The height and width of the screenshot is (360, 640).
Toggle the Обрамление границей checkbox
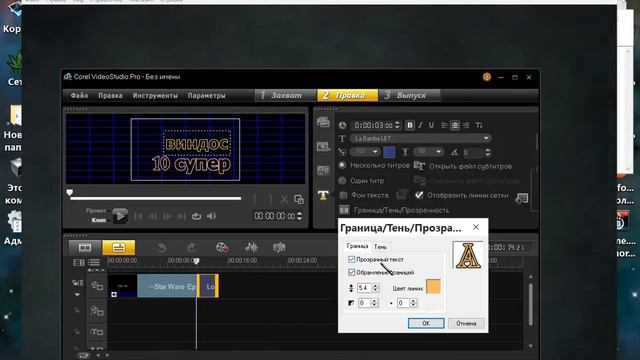point(351,272)
